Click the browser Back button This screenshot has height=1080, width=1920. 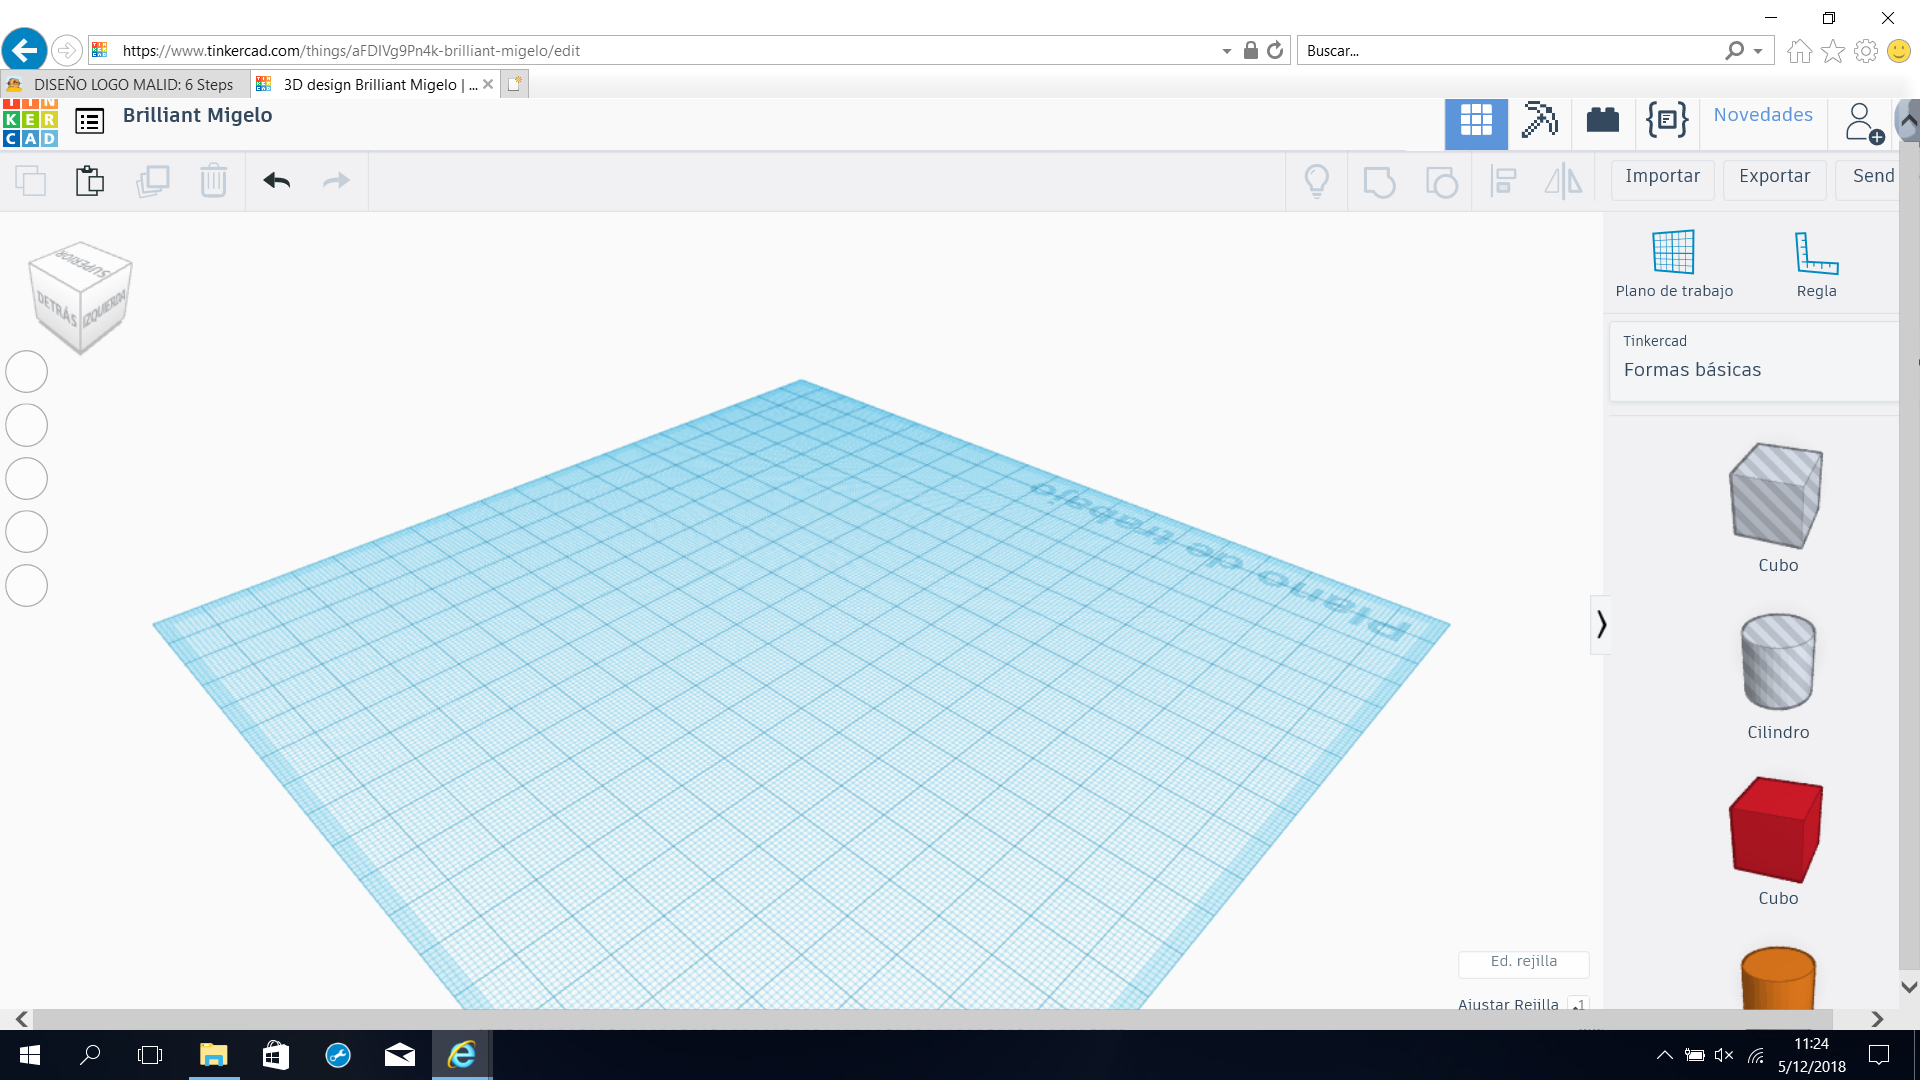point(24,50)
